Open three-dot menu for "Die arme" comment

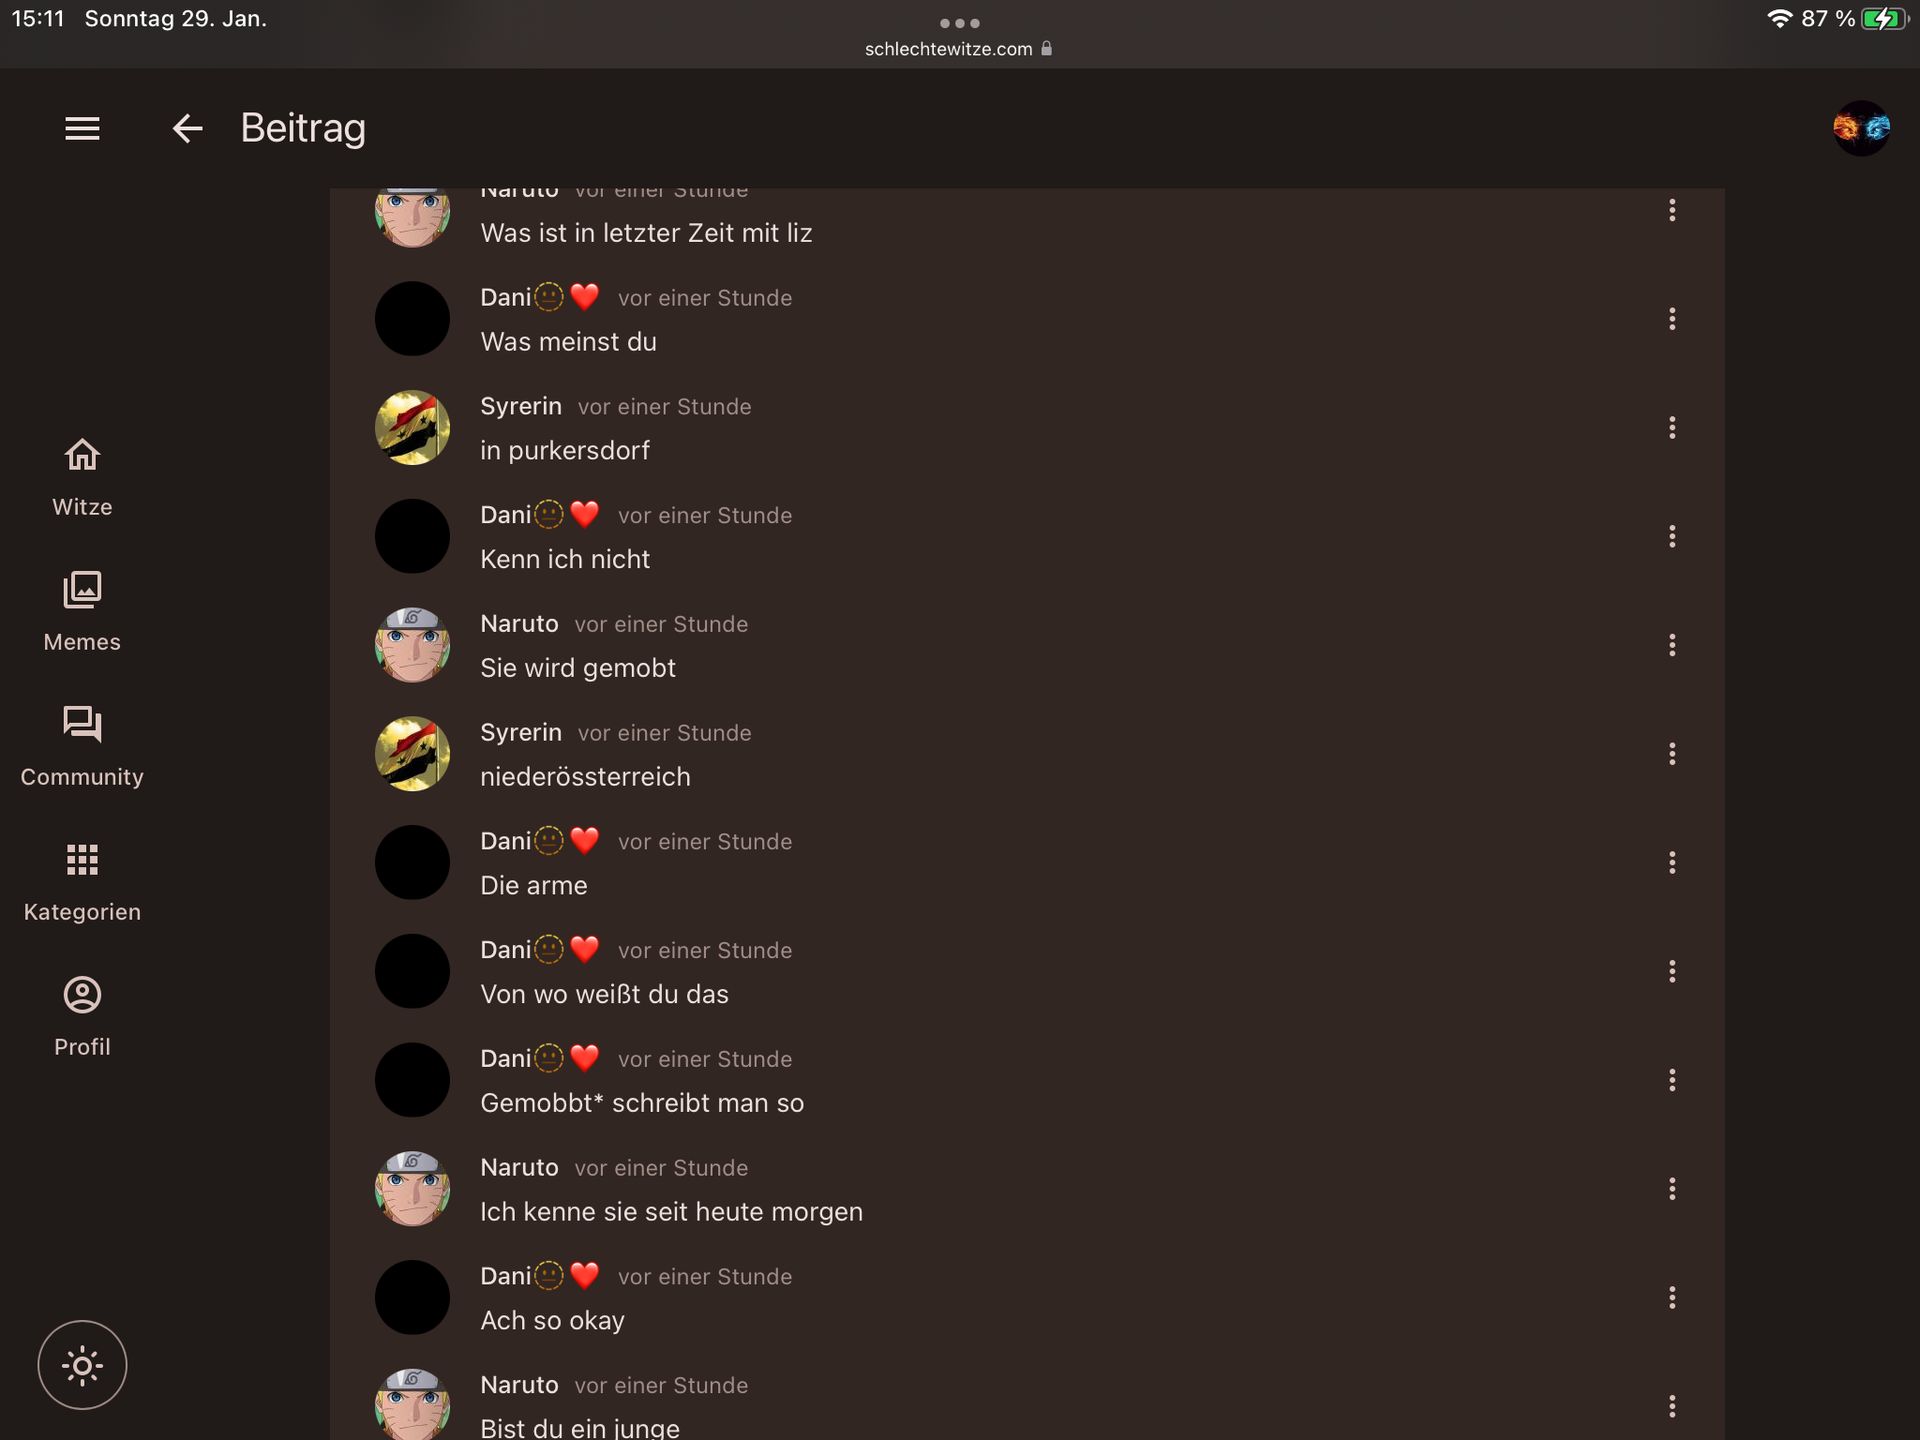(x=1672, y=863)
